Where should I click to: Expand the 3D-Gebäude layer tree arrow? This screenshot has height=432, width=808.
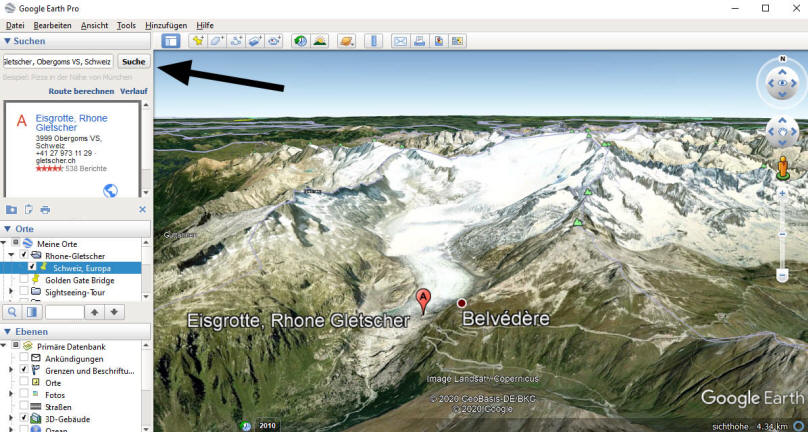pos(11,419)
